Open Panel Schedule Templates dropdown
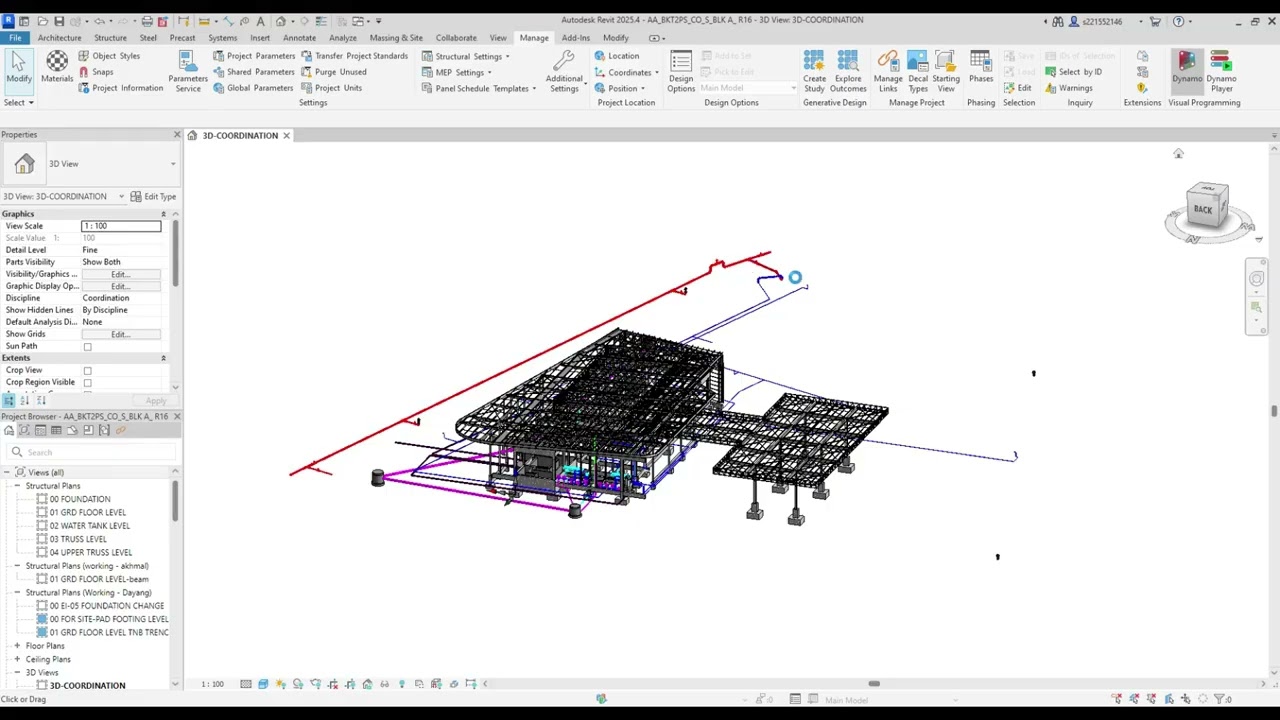The height and width of the screenshot is (720, 1280). [479, 88]
